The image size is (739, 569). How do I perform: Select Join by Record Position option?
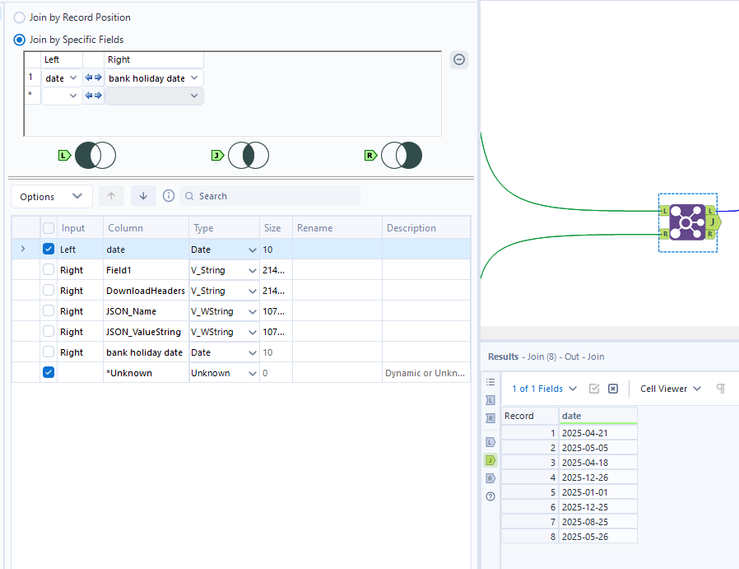coord(19,18)
